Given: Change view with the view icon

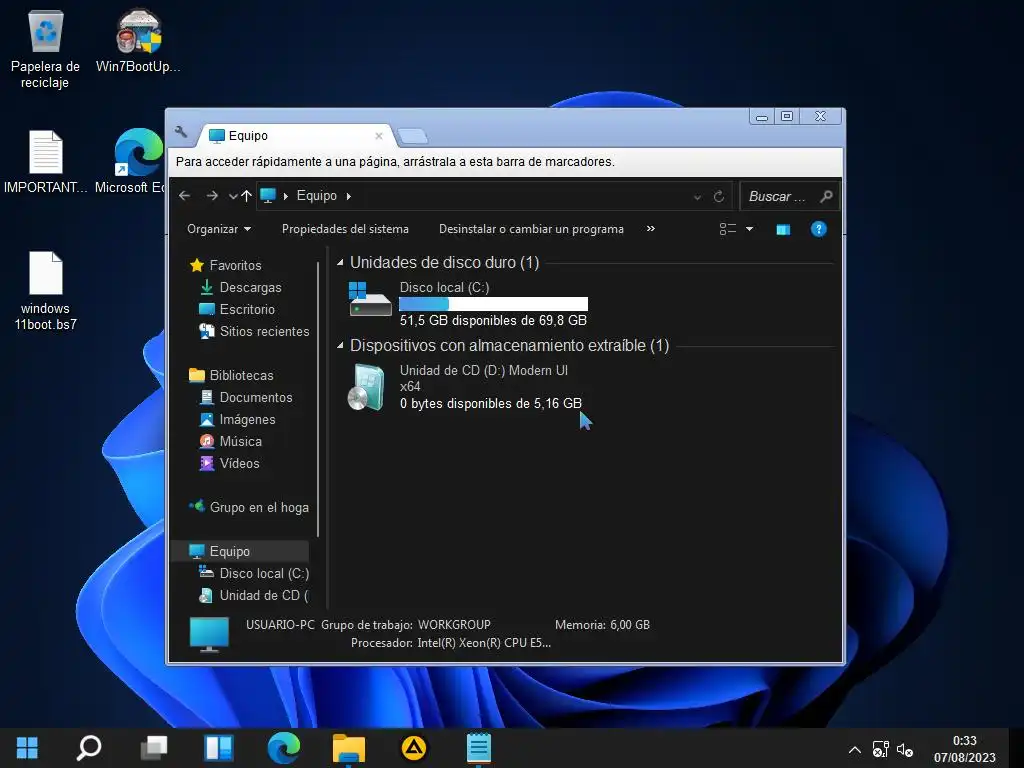Looking at the screenshot, I should pos(728,229).
